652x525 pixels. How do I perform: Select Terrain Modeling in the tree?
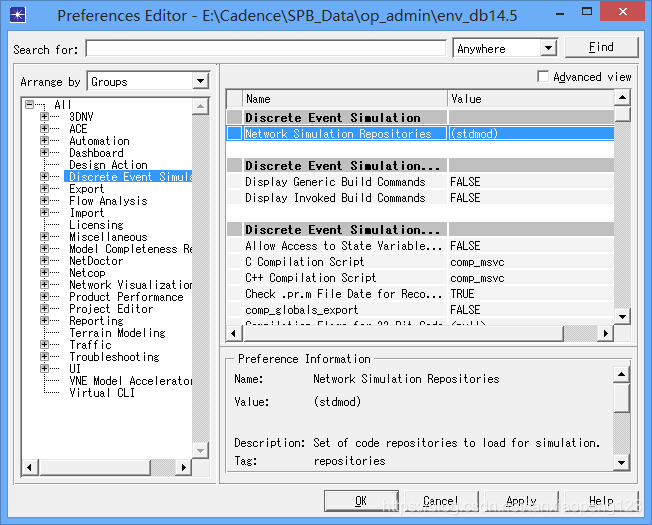click(x=117, y=333)
